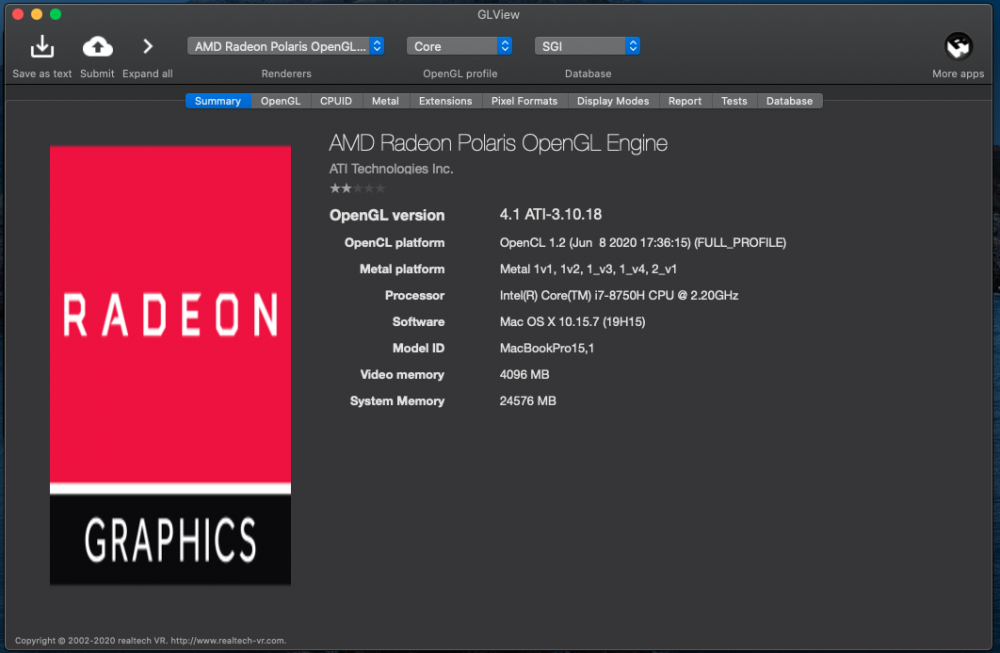1000x653 pixels.
Task: Open the OpenGL profile dropdown set to Core
Action: pos(459,46)
